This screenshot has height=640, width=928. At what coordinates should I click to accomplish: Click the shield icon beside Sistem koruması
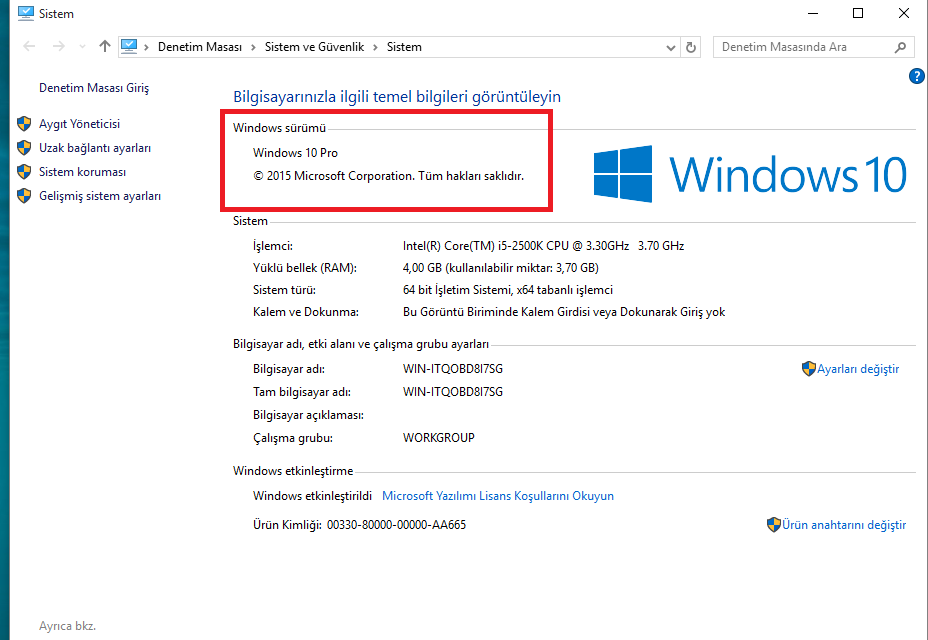pyautogui.click(x=25, y=172)
